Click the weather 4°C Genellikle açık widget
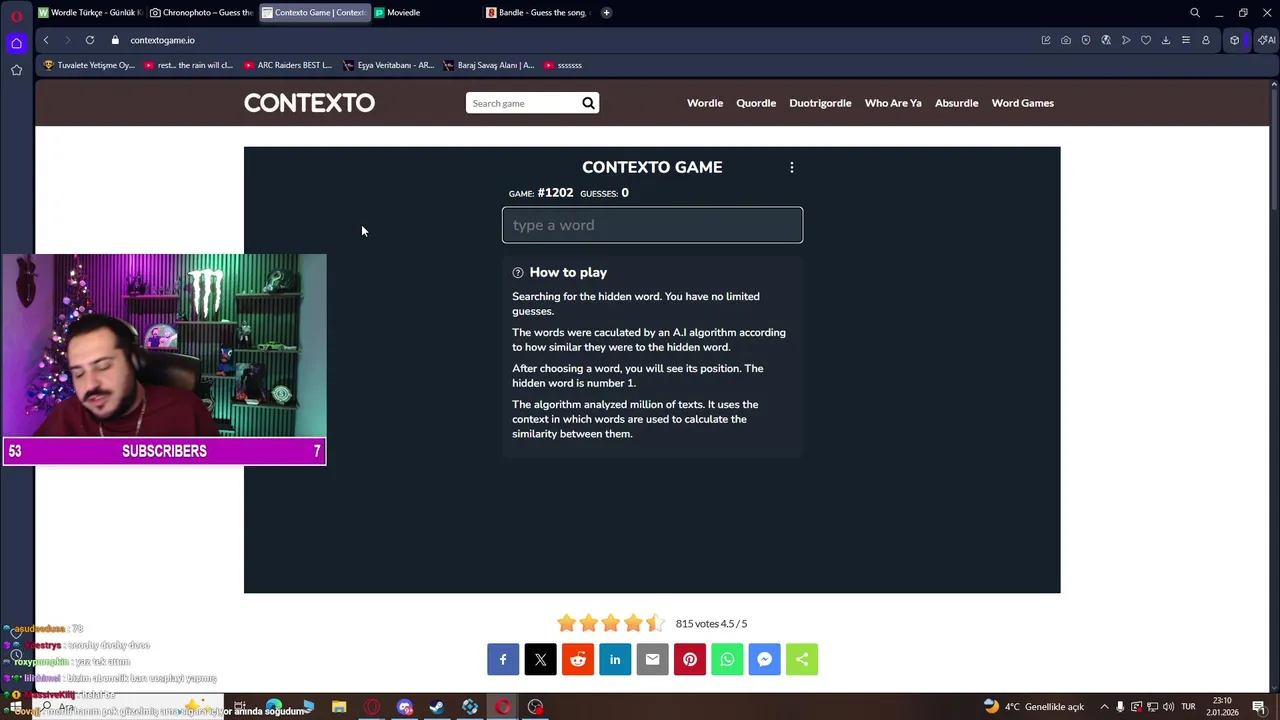This screenshot has height=720, width=1280. click(1034, 707)
